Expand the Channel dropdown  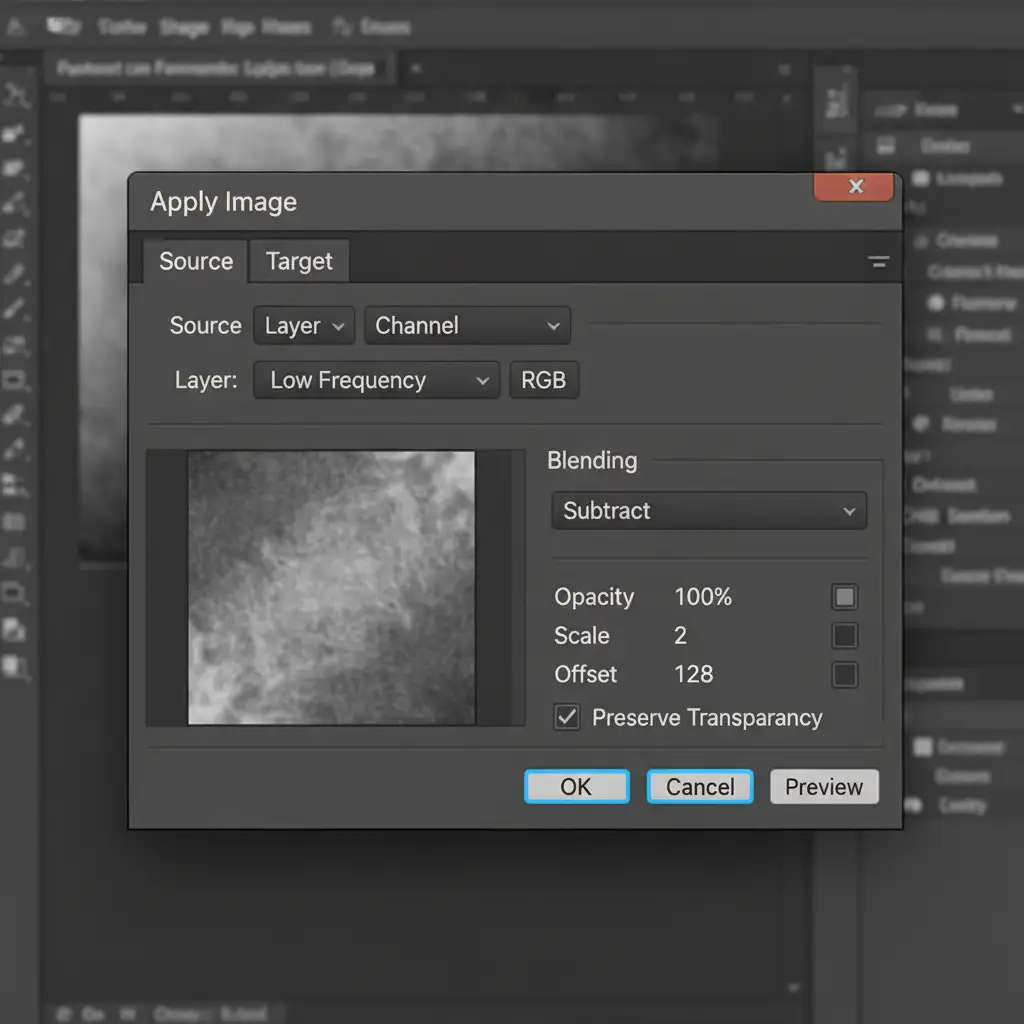tap(467, 326)
